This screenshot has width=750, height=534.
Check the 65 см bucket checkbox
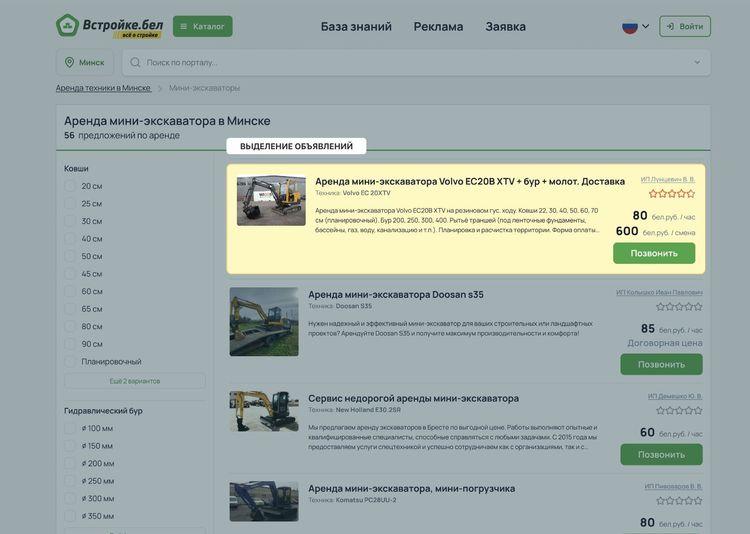point(70,309)
